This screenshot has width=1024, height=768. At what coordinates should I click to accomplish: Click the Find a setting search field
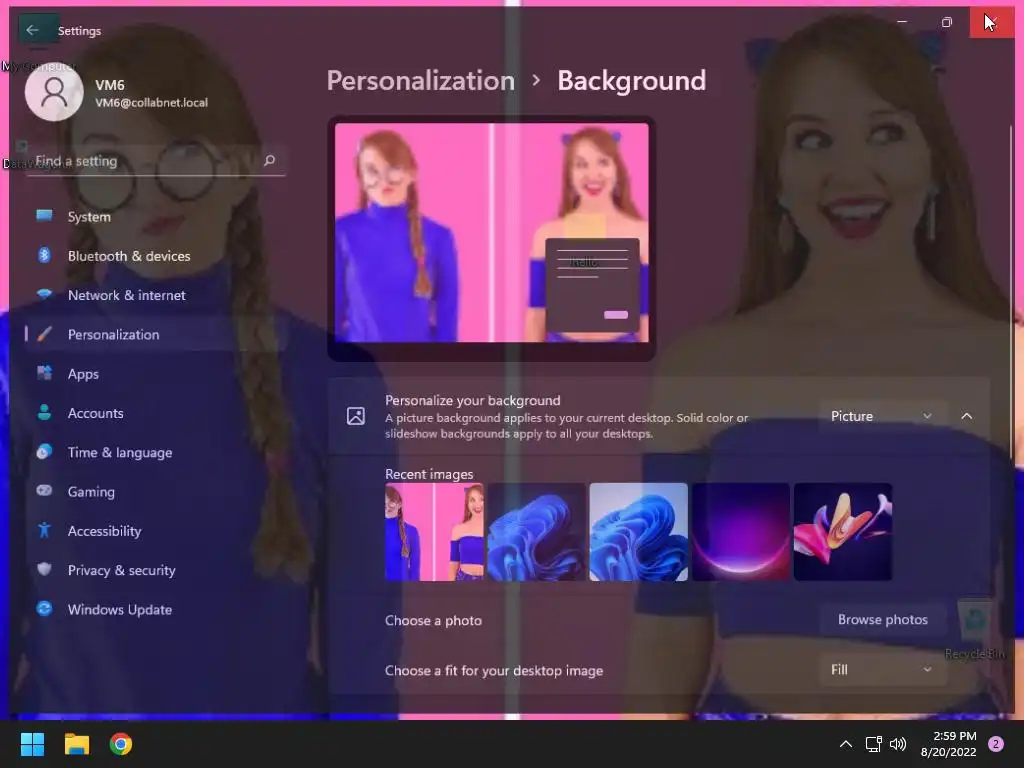click(x=155, y=161)
